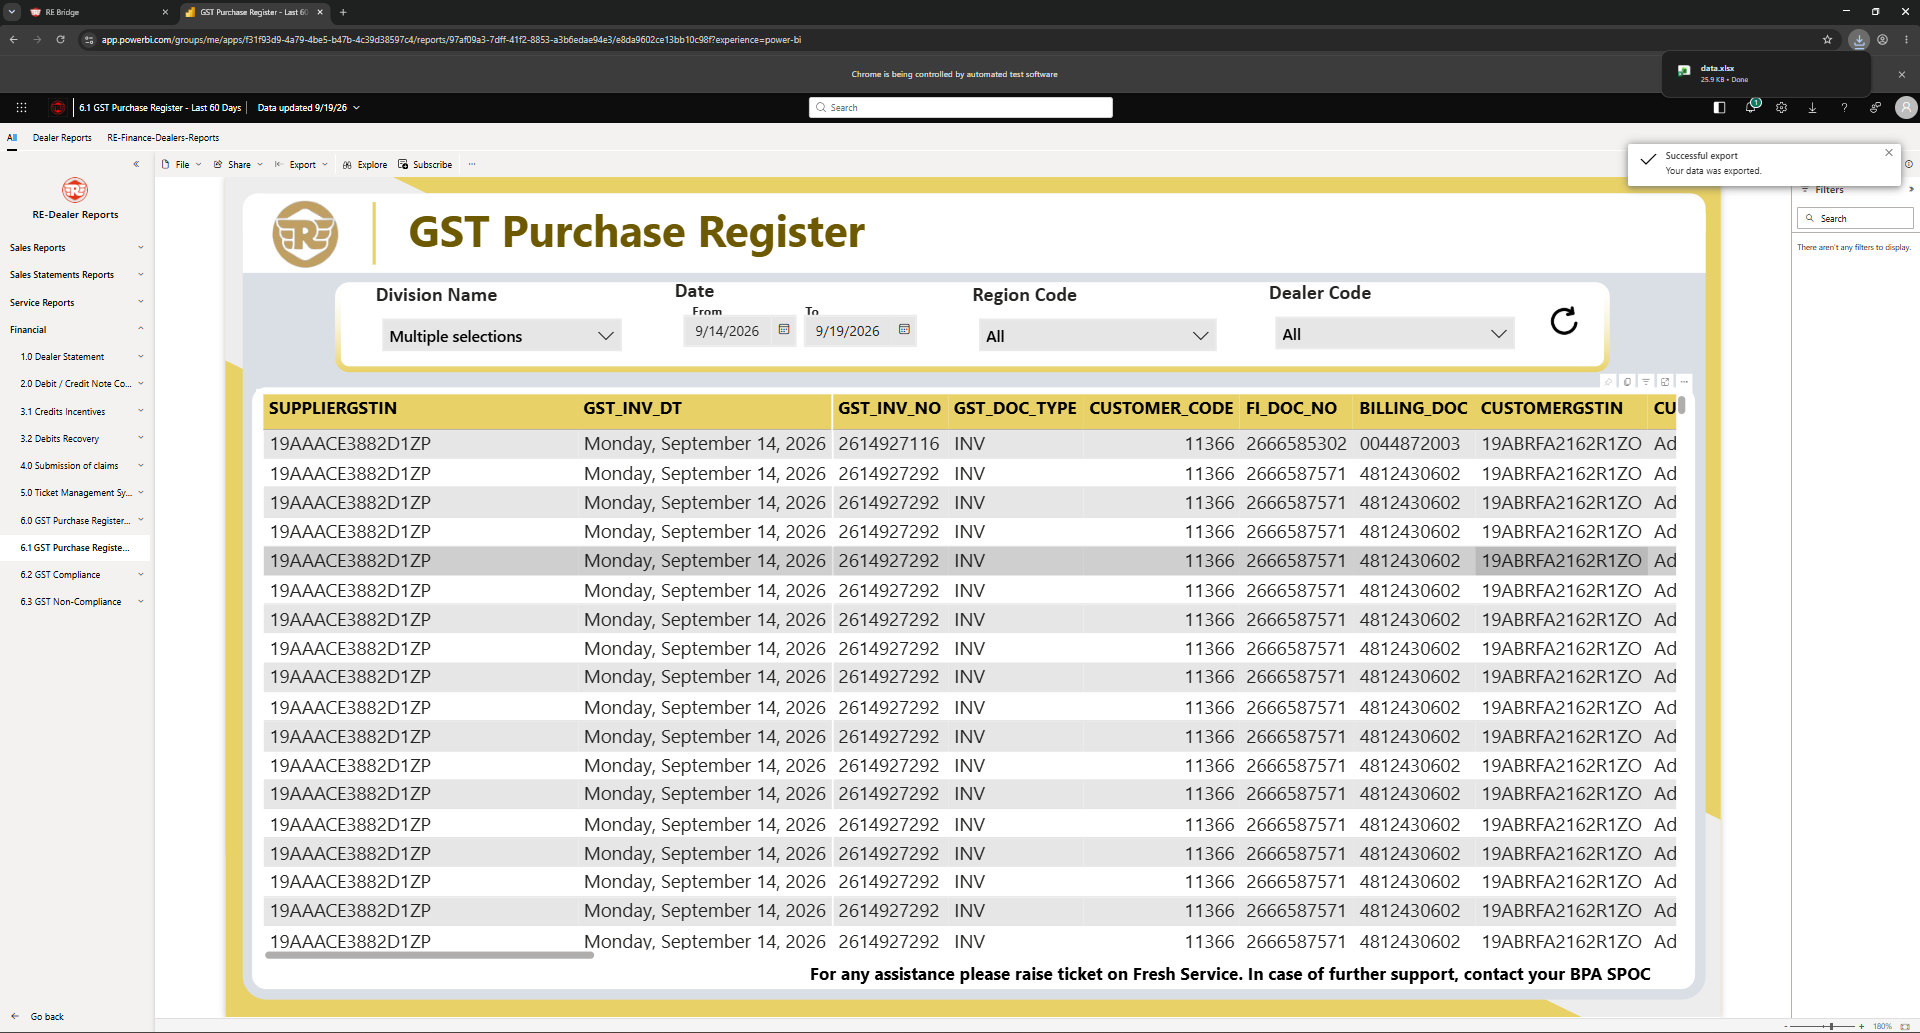Click the table horizontal scrollbar

point(429,955)
